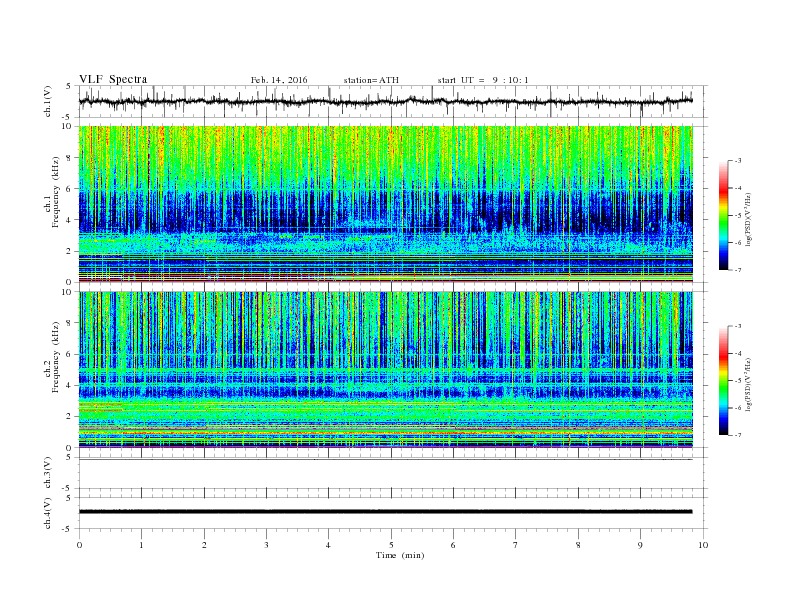
Task: Click the "-3" tick on ch.1 colorbar
Action: point(737,161)
